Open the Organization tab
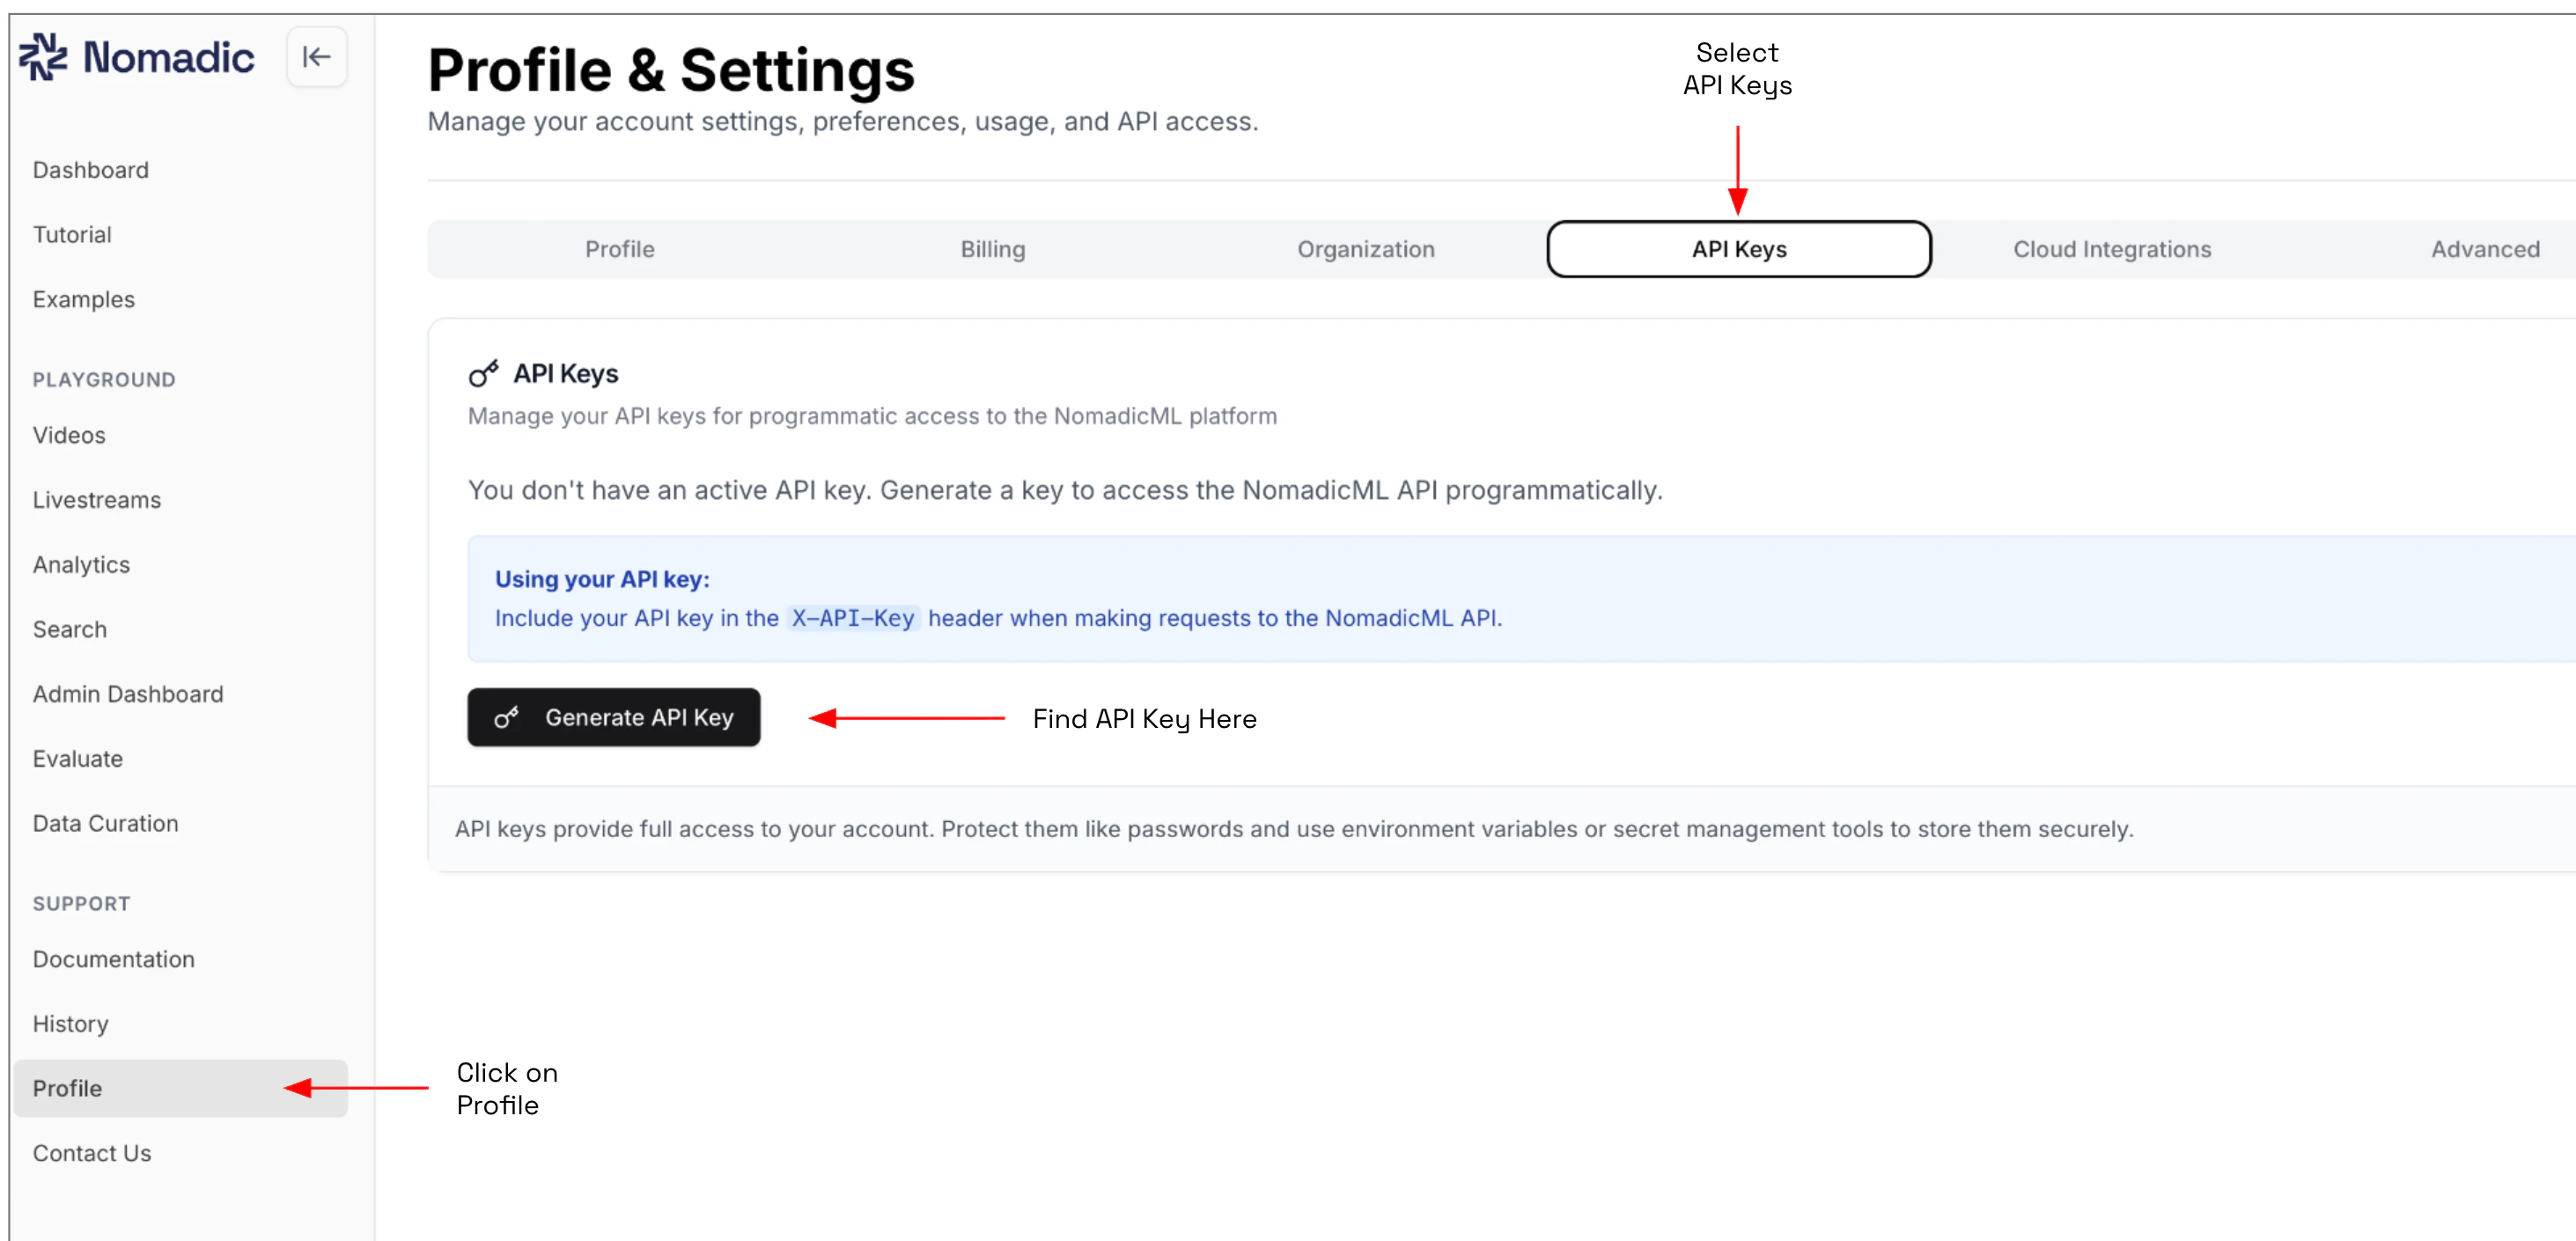Screen dimensions: 2576x1241 click(1366, 250)
